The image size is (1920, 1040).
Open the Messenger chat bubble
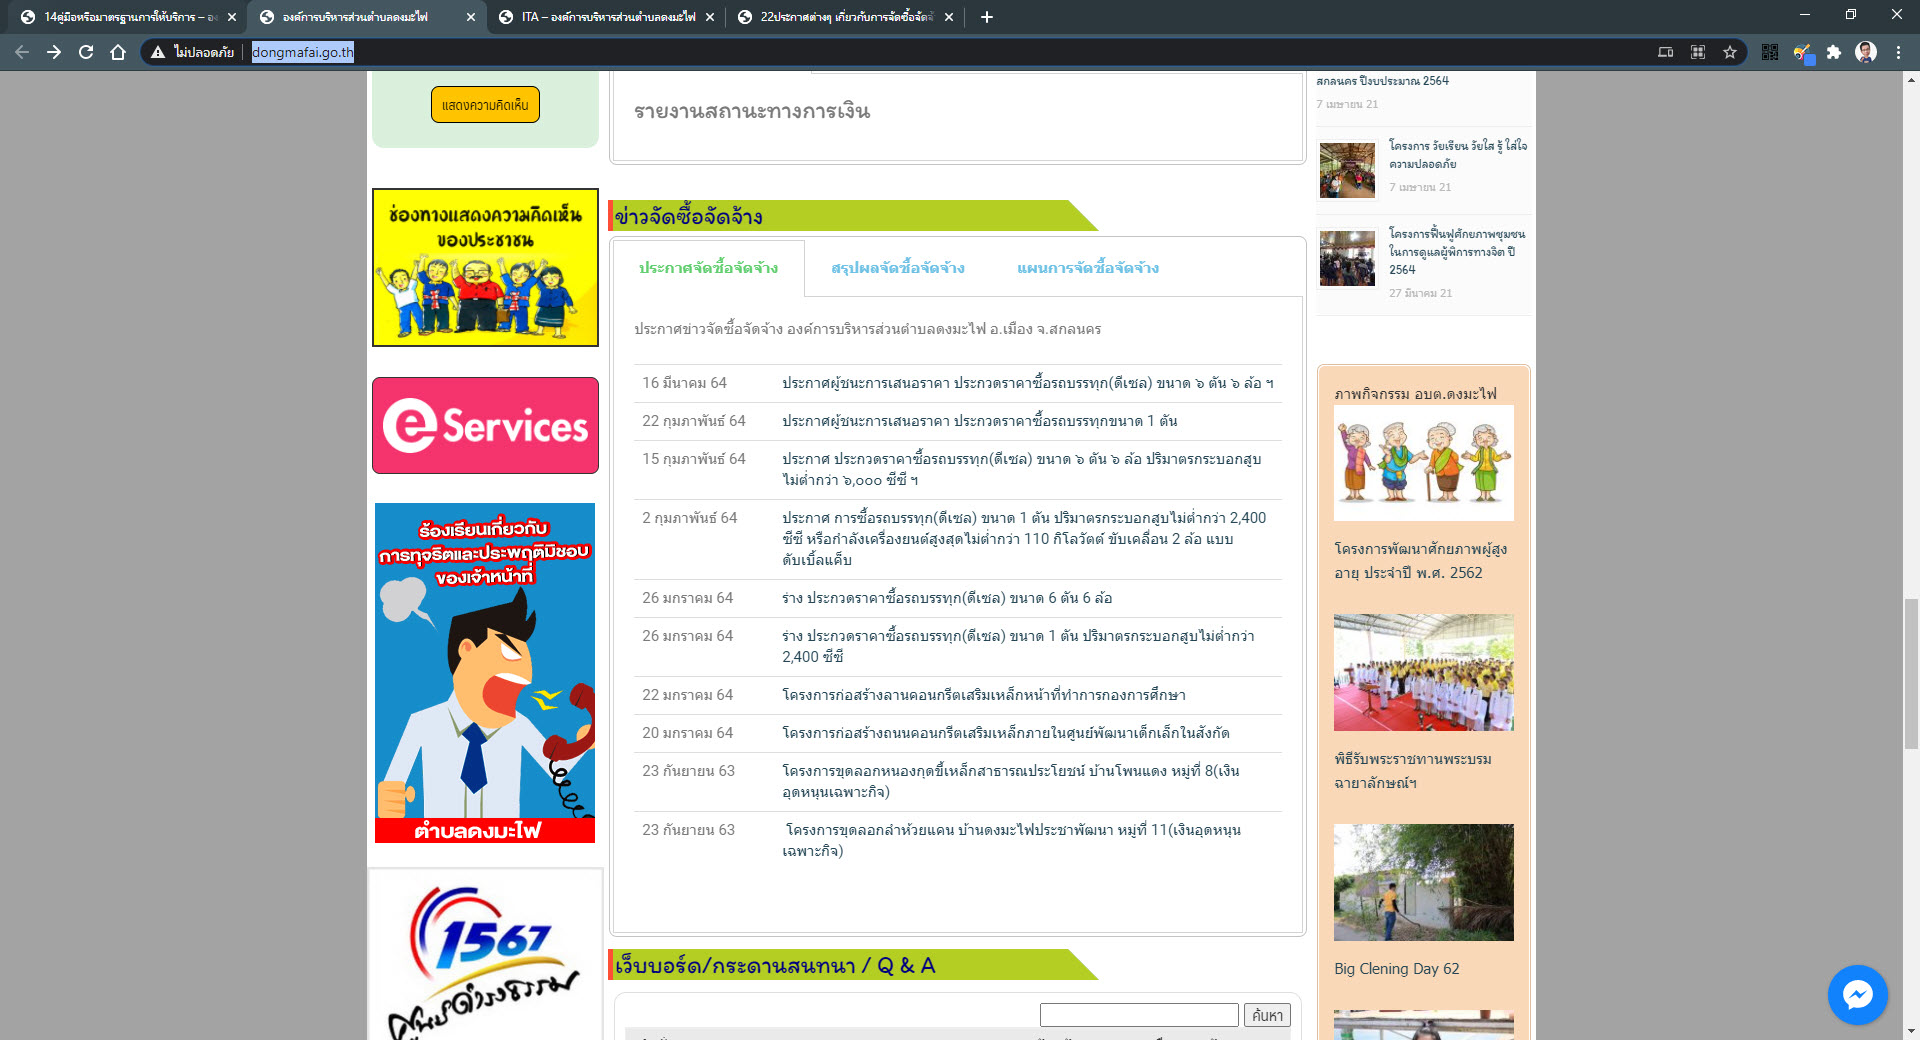[1857, 995]
